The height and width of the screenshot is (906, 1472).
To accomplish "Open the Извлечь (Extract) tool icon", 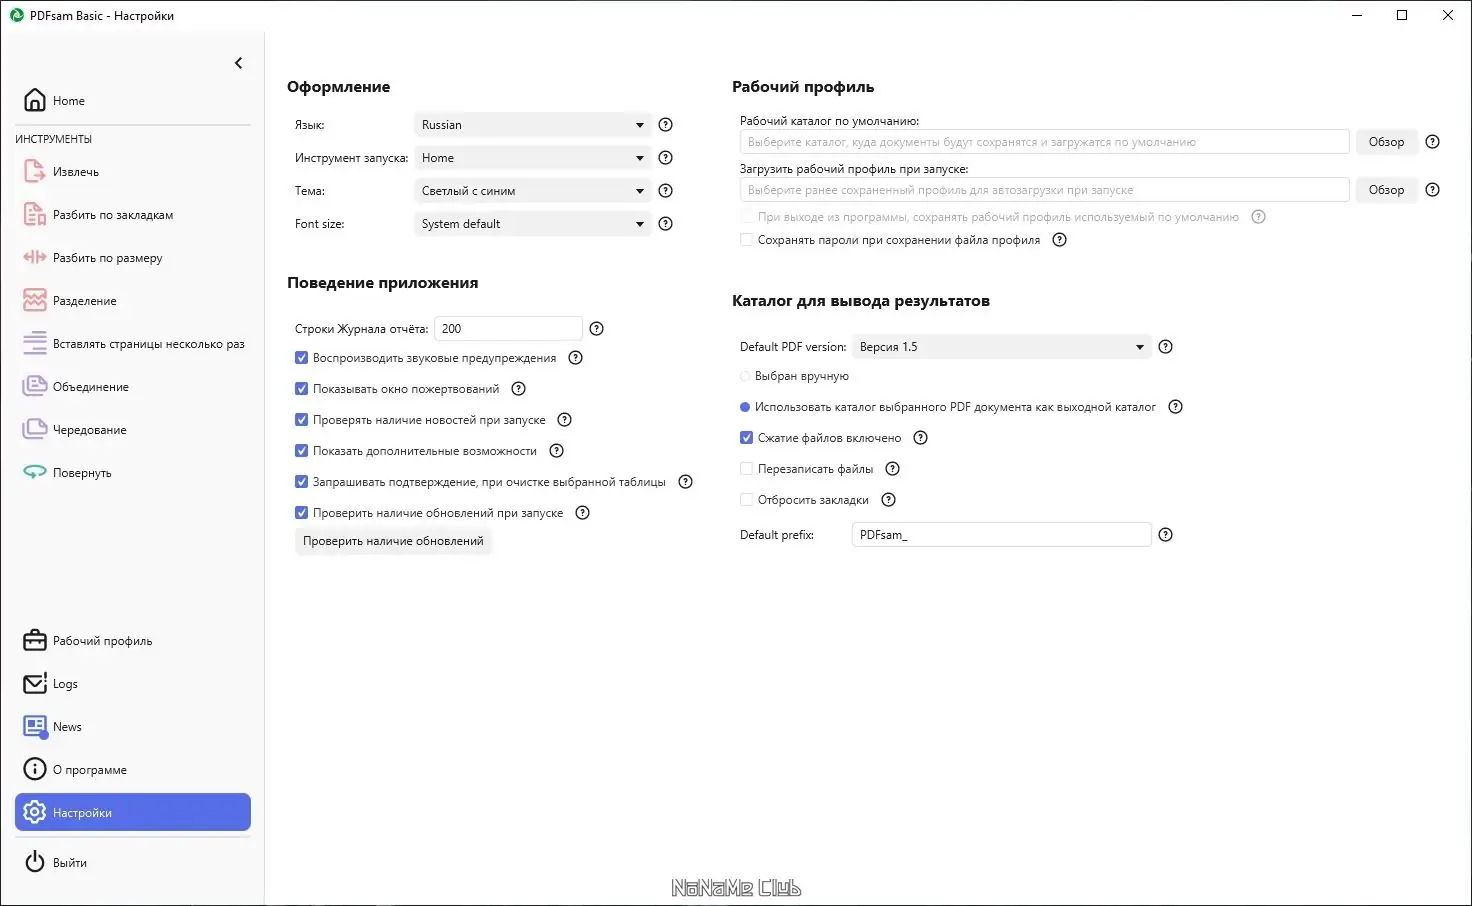I will tap(35, 171).
